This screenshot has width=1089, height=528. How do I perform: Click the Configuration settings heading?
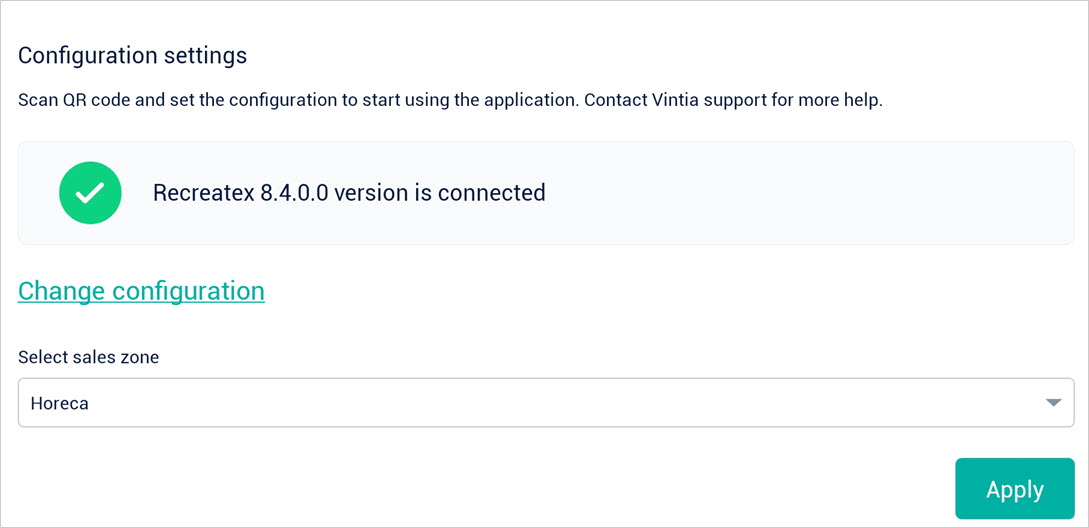click(x=132, y=55)
